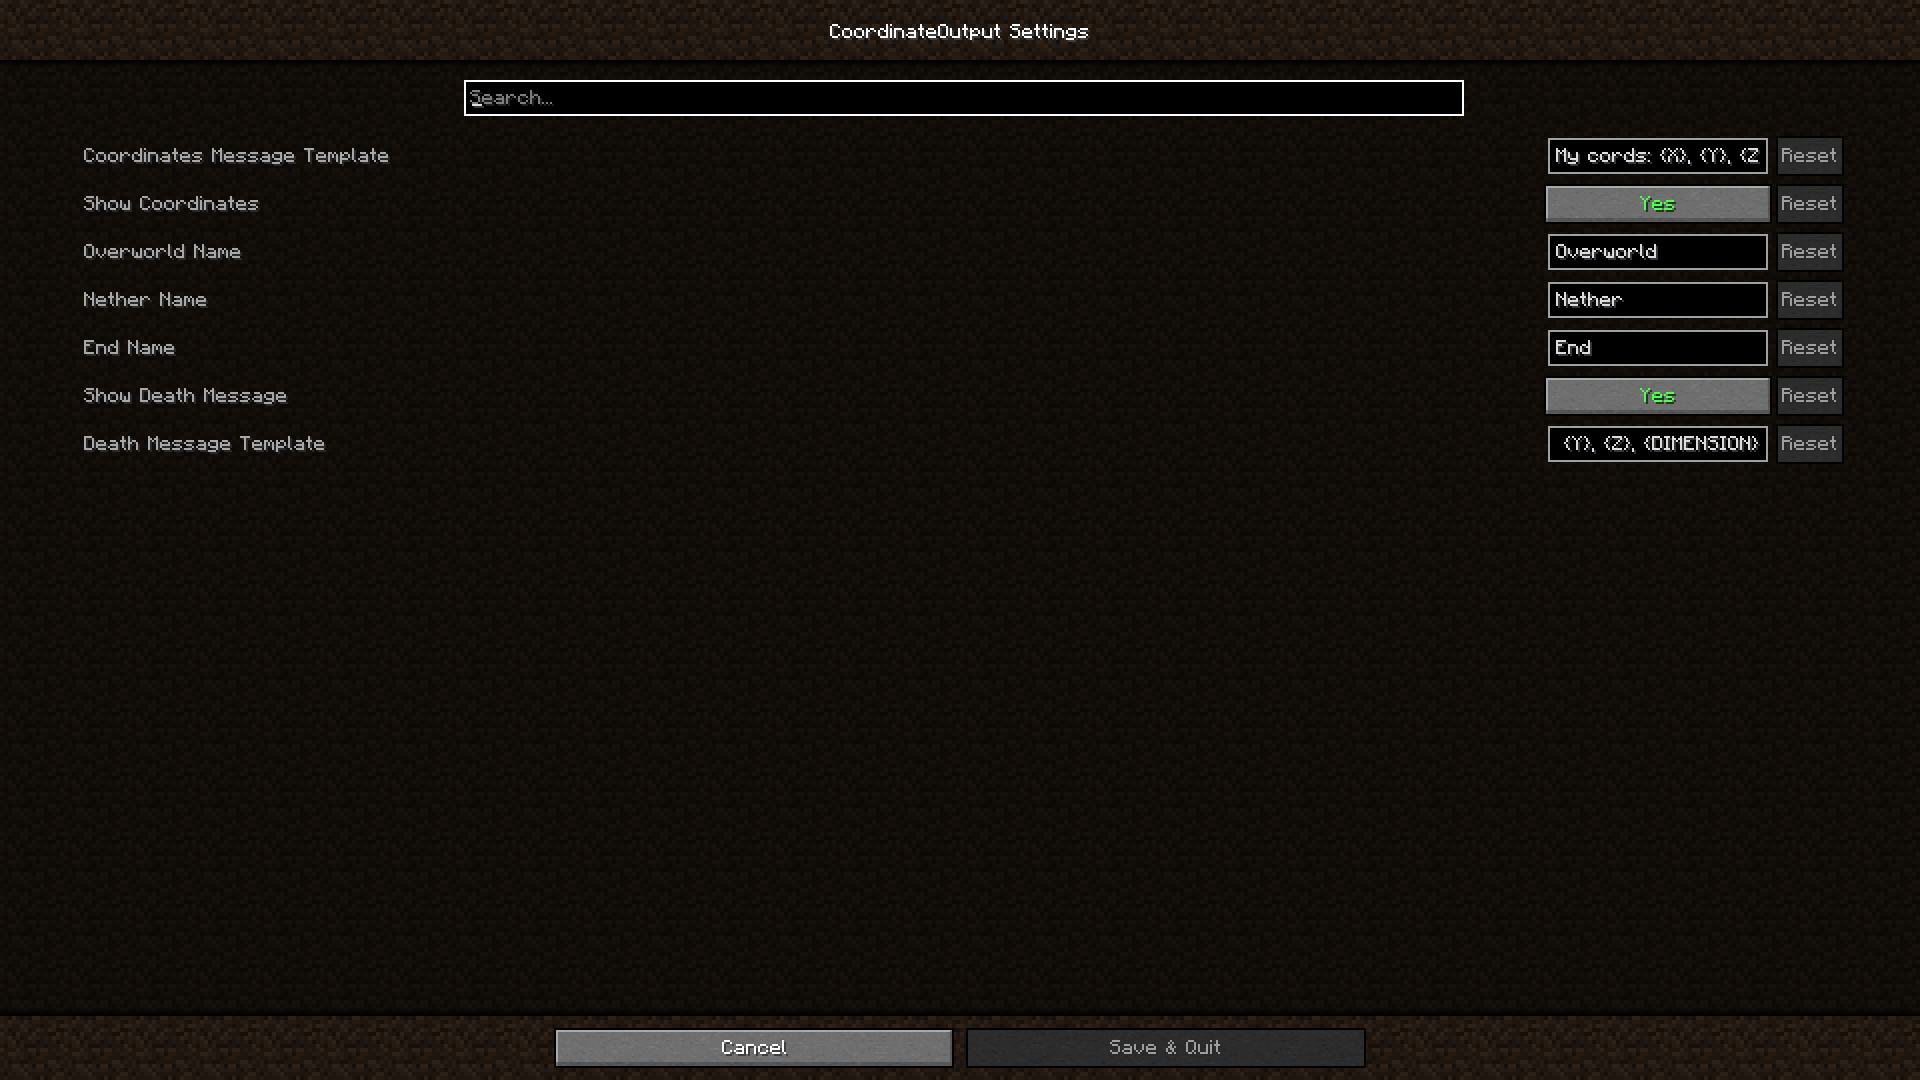Reset the End Name value

(1808, 347)
